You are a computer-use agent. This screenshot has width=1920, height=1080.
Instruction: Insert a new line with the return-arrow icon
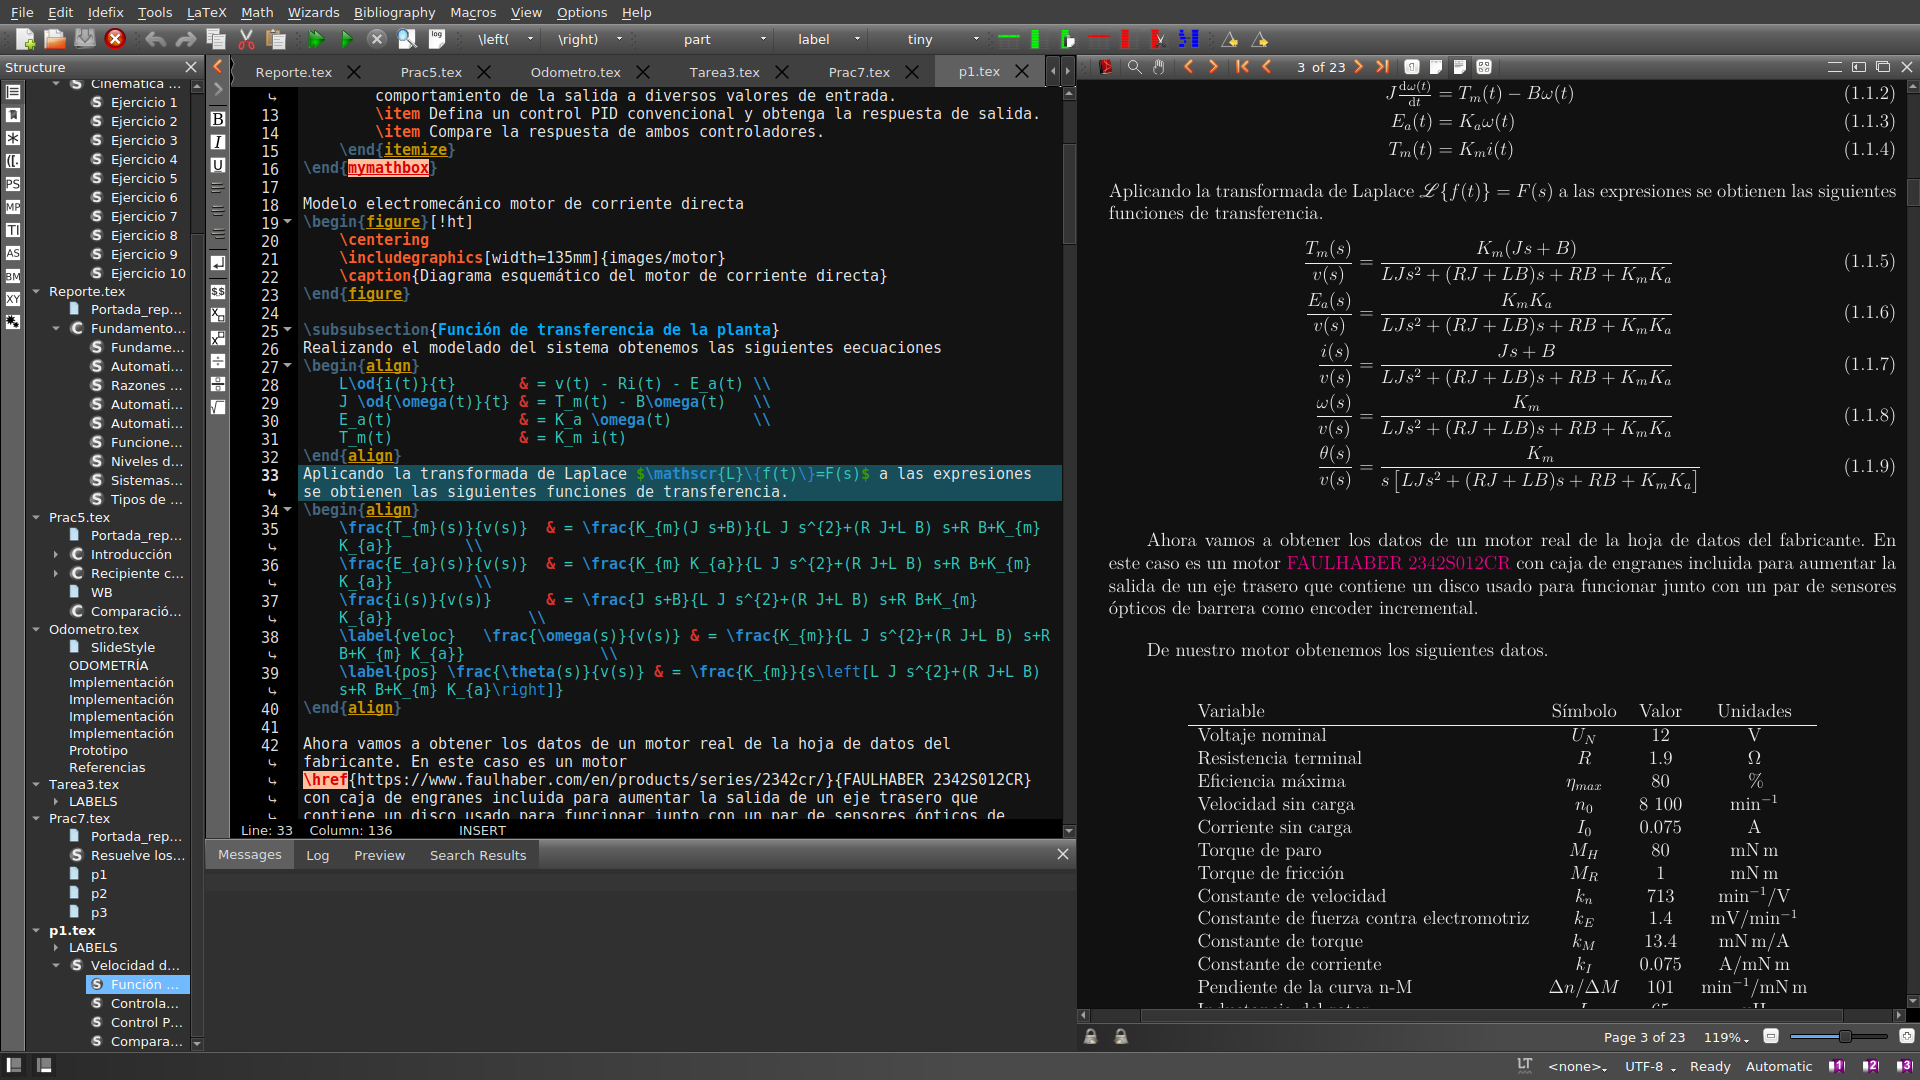[218, 263]
